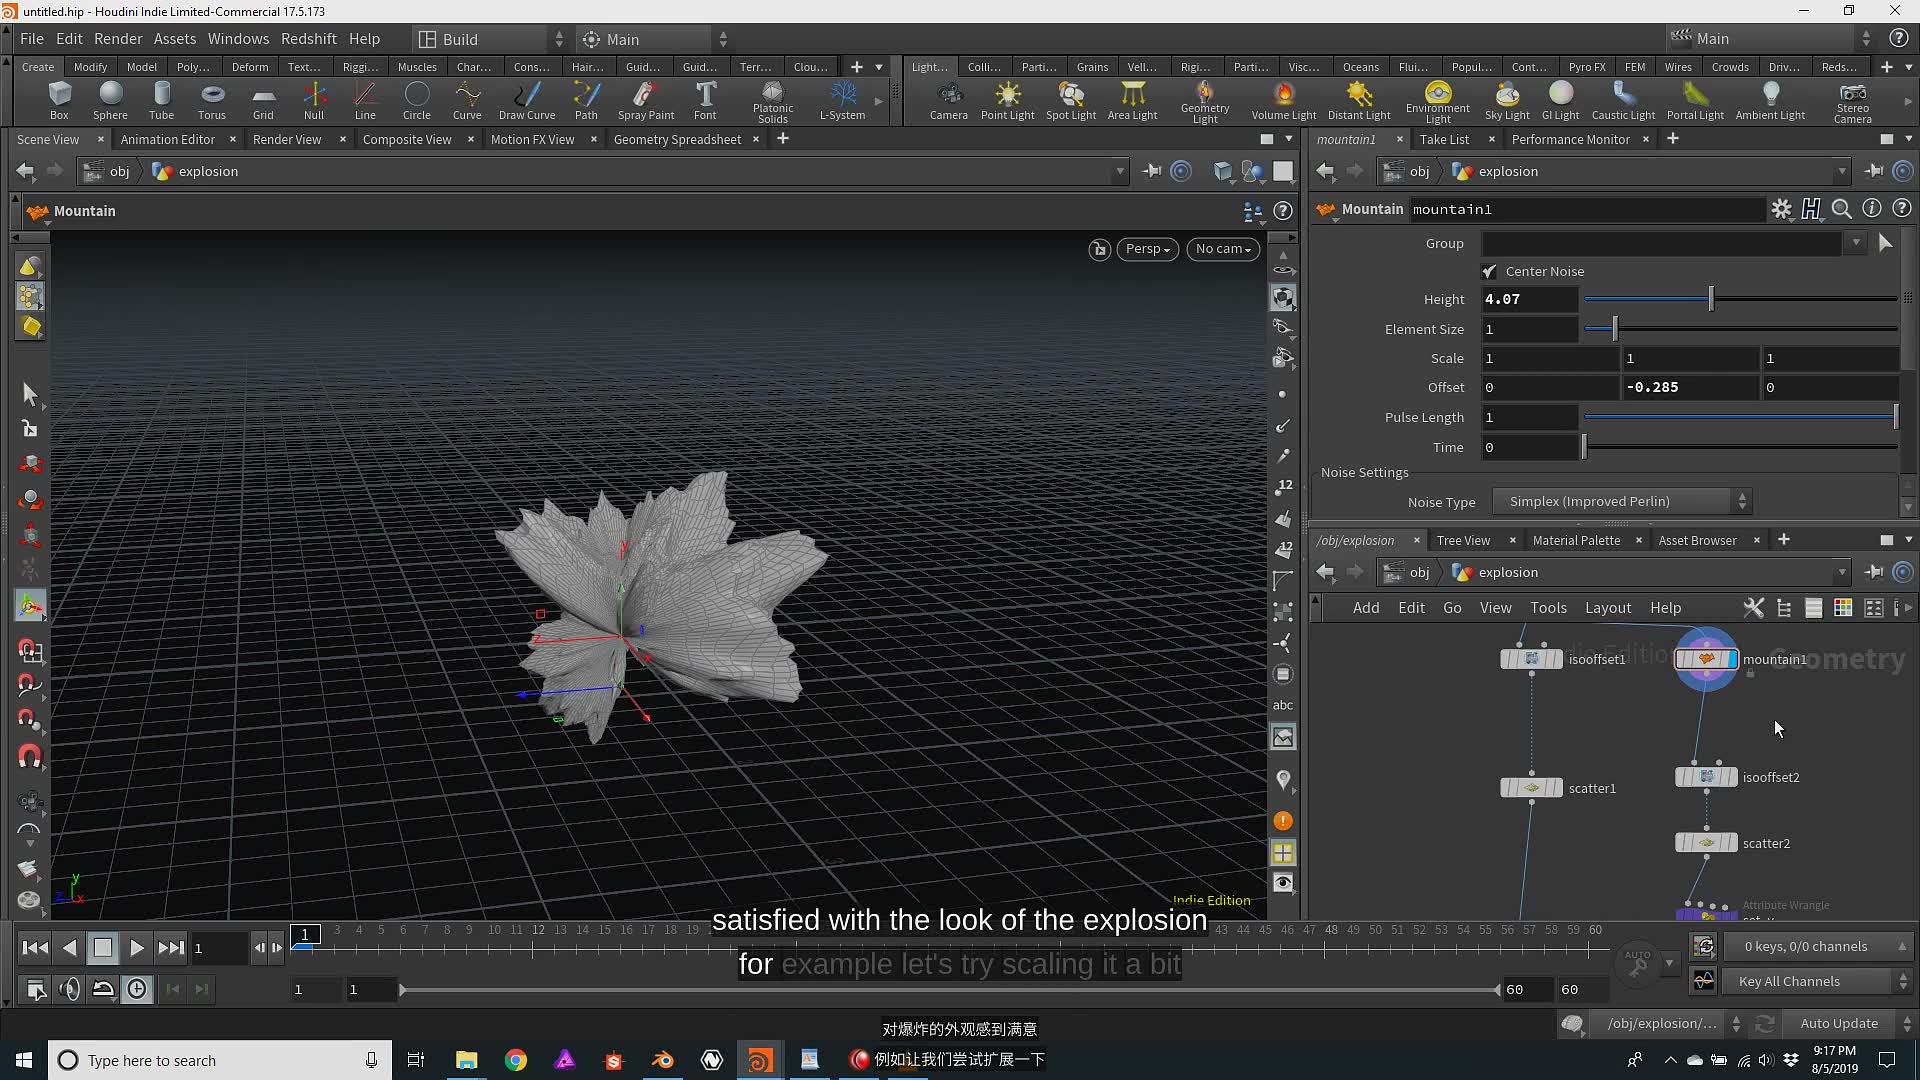Image resolution: width=1920 pixels, height=1080 pixels.
Task: Jump to first frame
Action: 35,948
